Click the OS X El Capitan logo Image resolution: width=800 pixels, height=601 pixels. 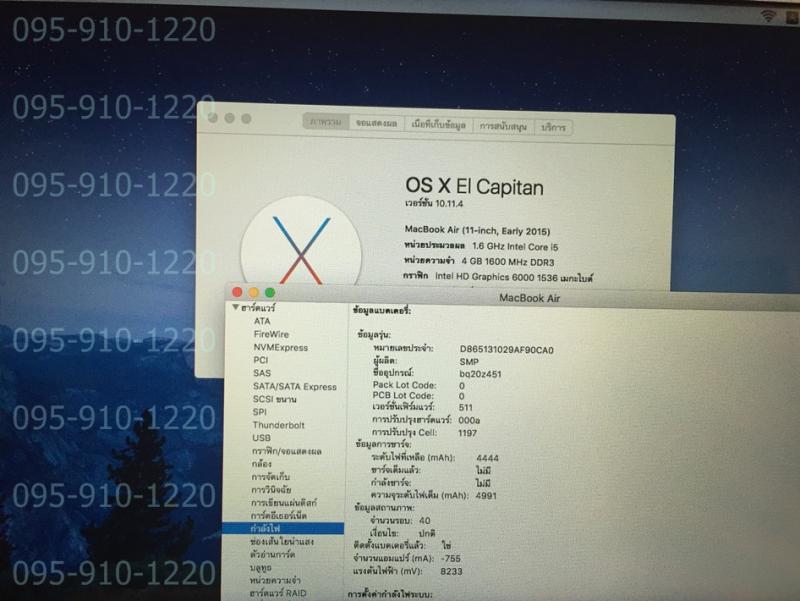point(301,244)
